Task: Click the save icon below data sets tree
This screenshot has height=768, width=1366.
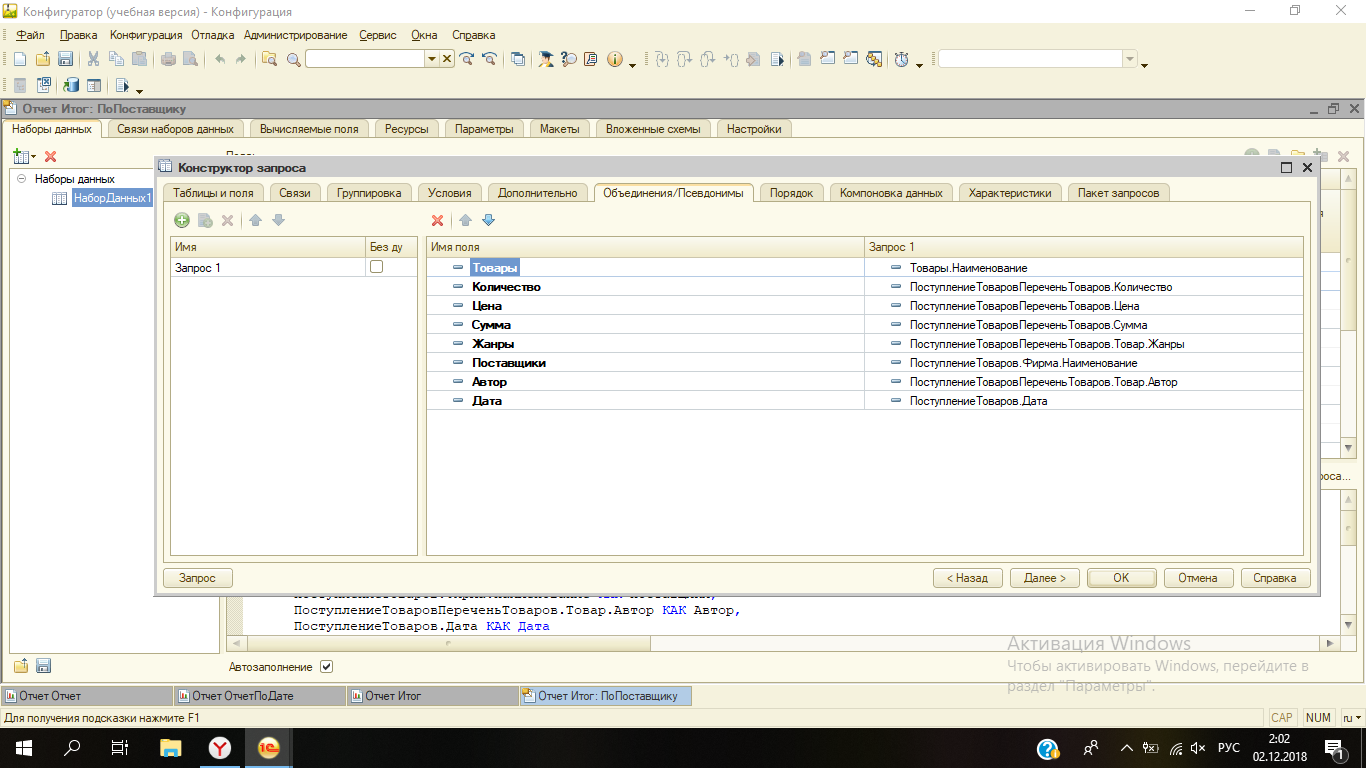Action: pyautogui.click(x=43, y=666)
